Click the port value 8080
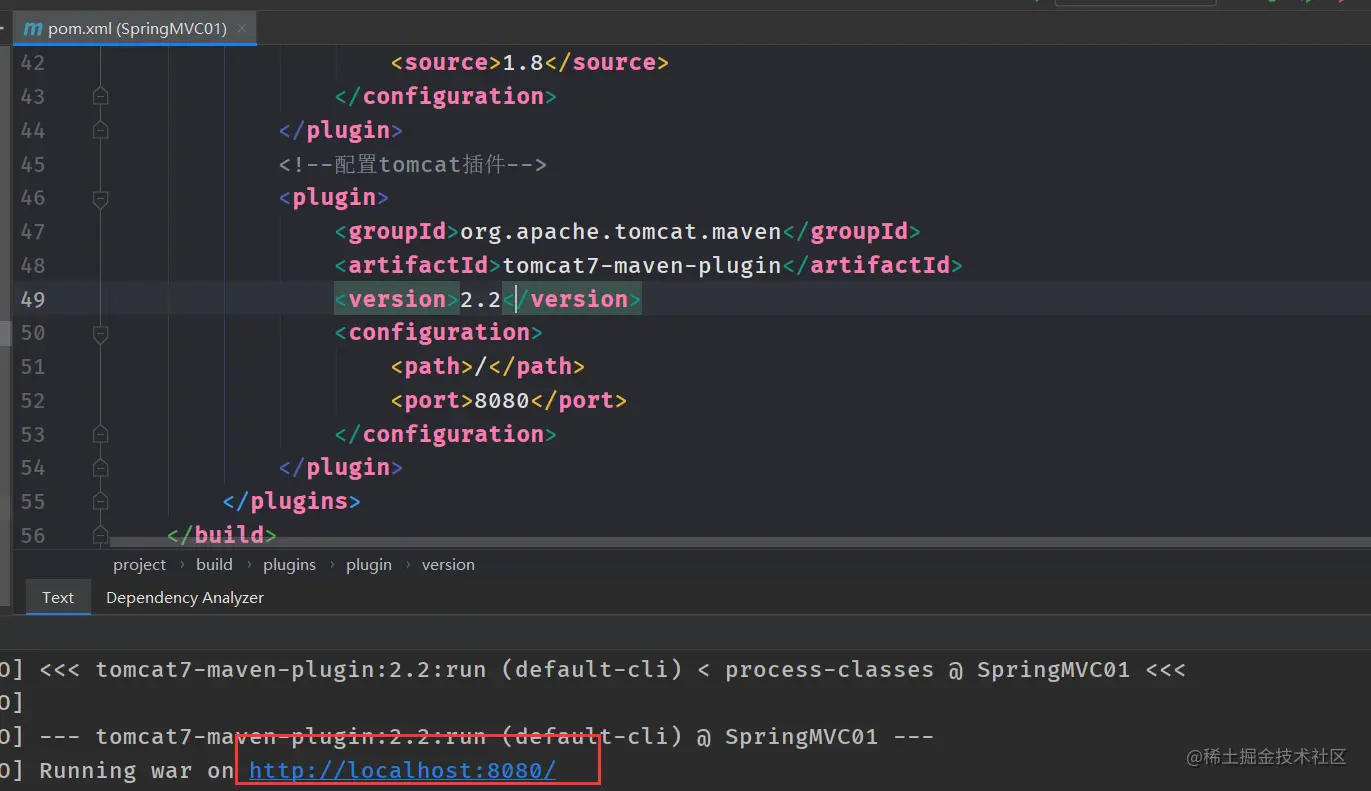 502,400
